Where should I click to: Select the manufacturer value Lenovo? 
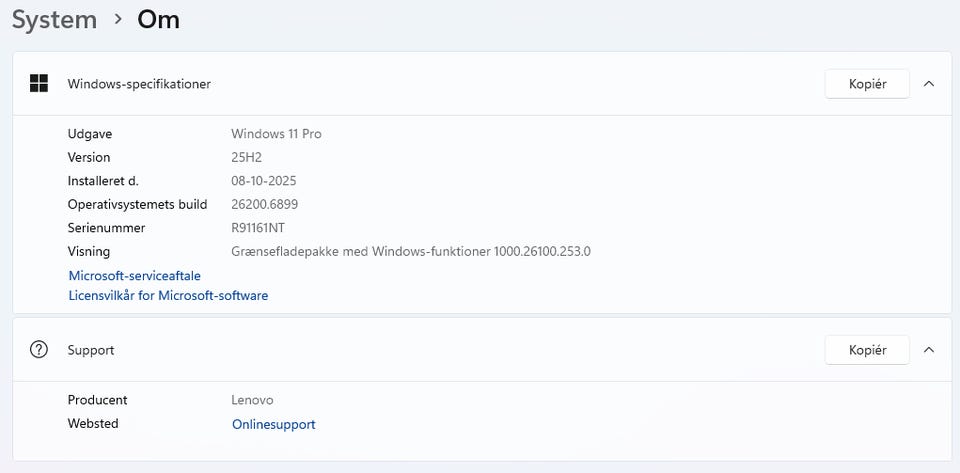point(252,400)
